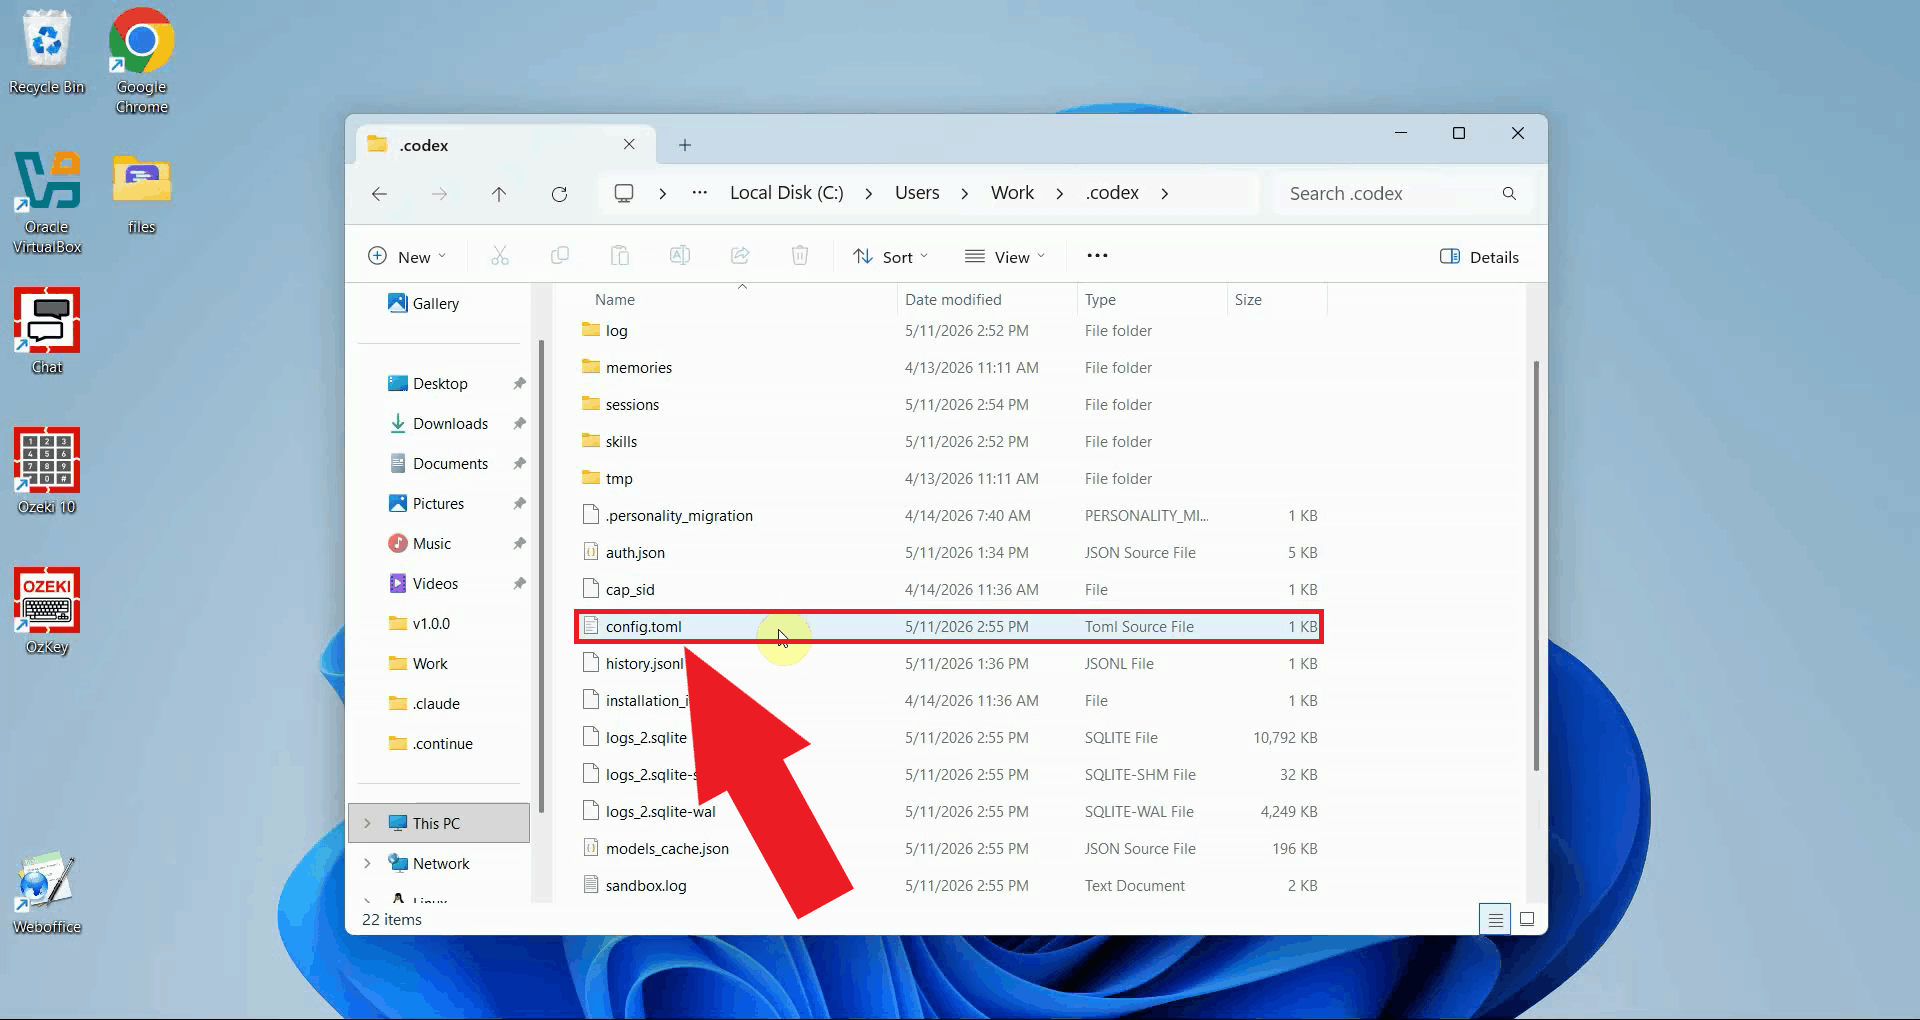Navigate to Local Disk (C:) breadcrumb
Screen dimensions: 1920x1020
coord(786,193)
